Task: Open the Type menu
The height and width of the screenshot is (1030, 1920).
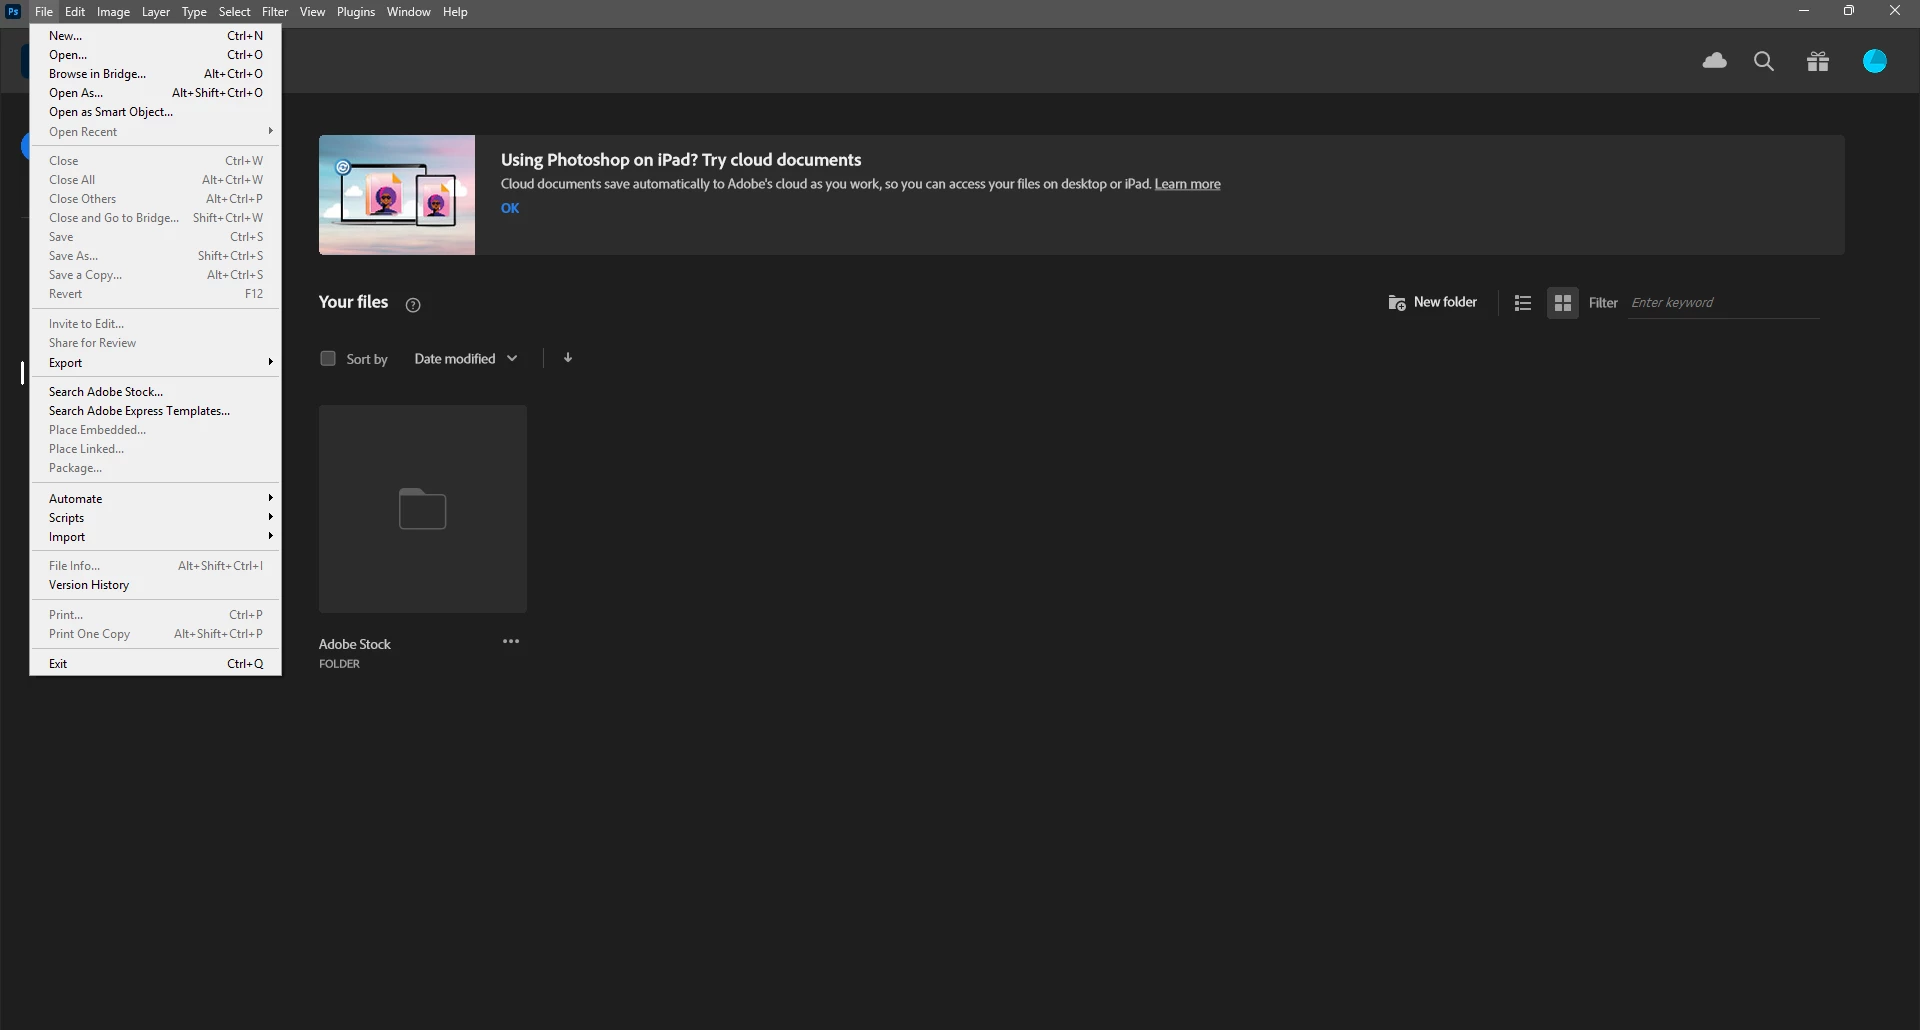Action: pos(194,12)
